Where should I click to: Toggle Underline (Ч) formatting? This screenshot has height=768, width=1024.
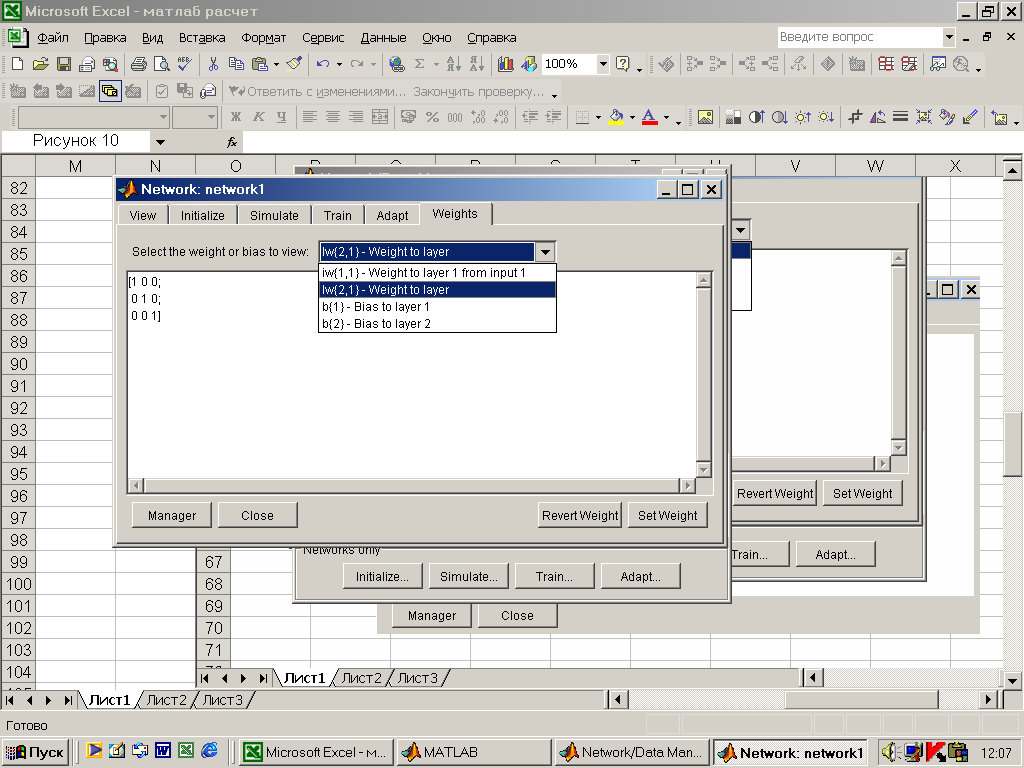point(281,117)
